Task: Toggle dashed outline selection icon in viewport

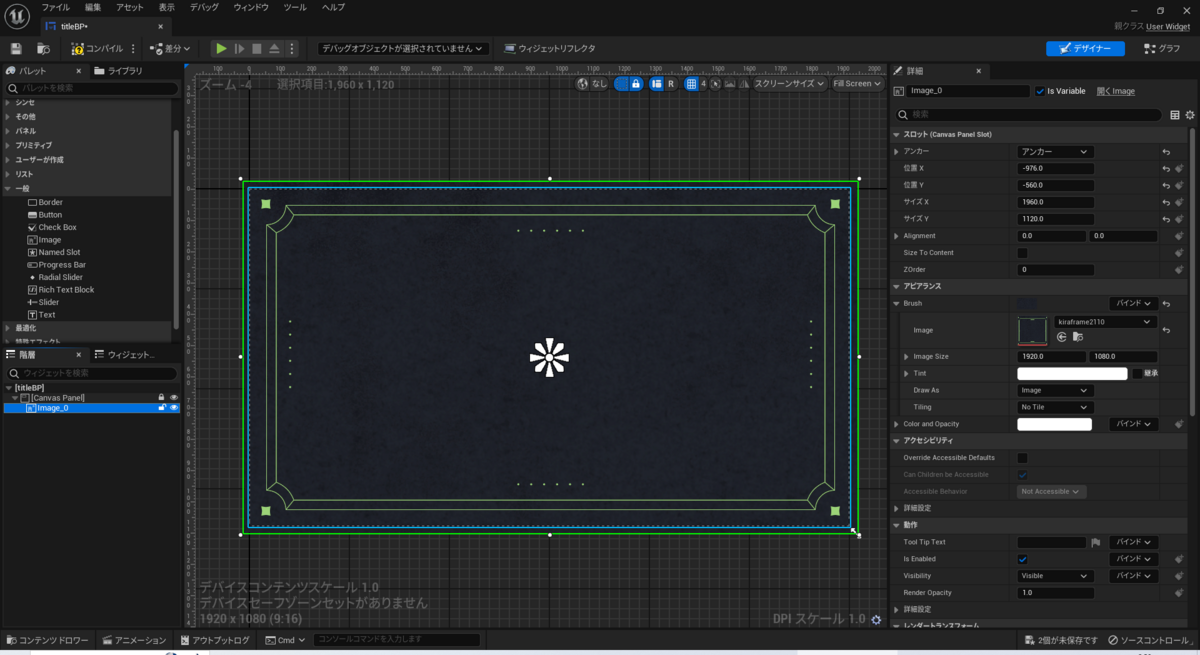Action: pos(621,84)
